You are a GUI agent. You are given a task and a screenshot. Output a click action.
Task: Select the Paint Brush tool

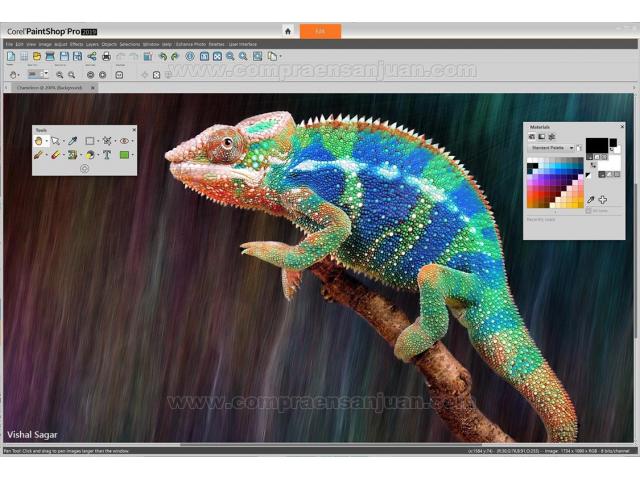(x=38, y=155)
